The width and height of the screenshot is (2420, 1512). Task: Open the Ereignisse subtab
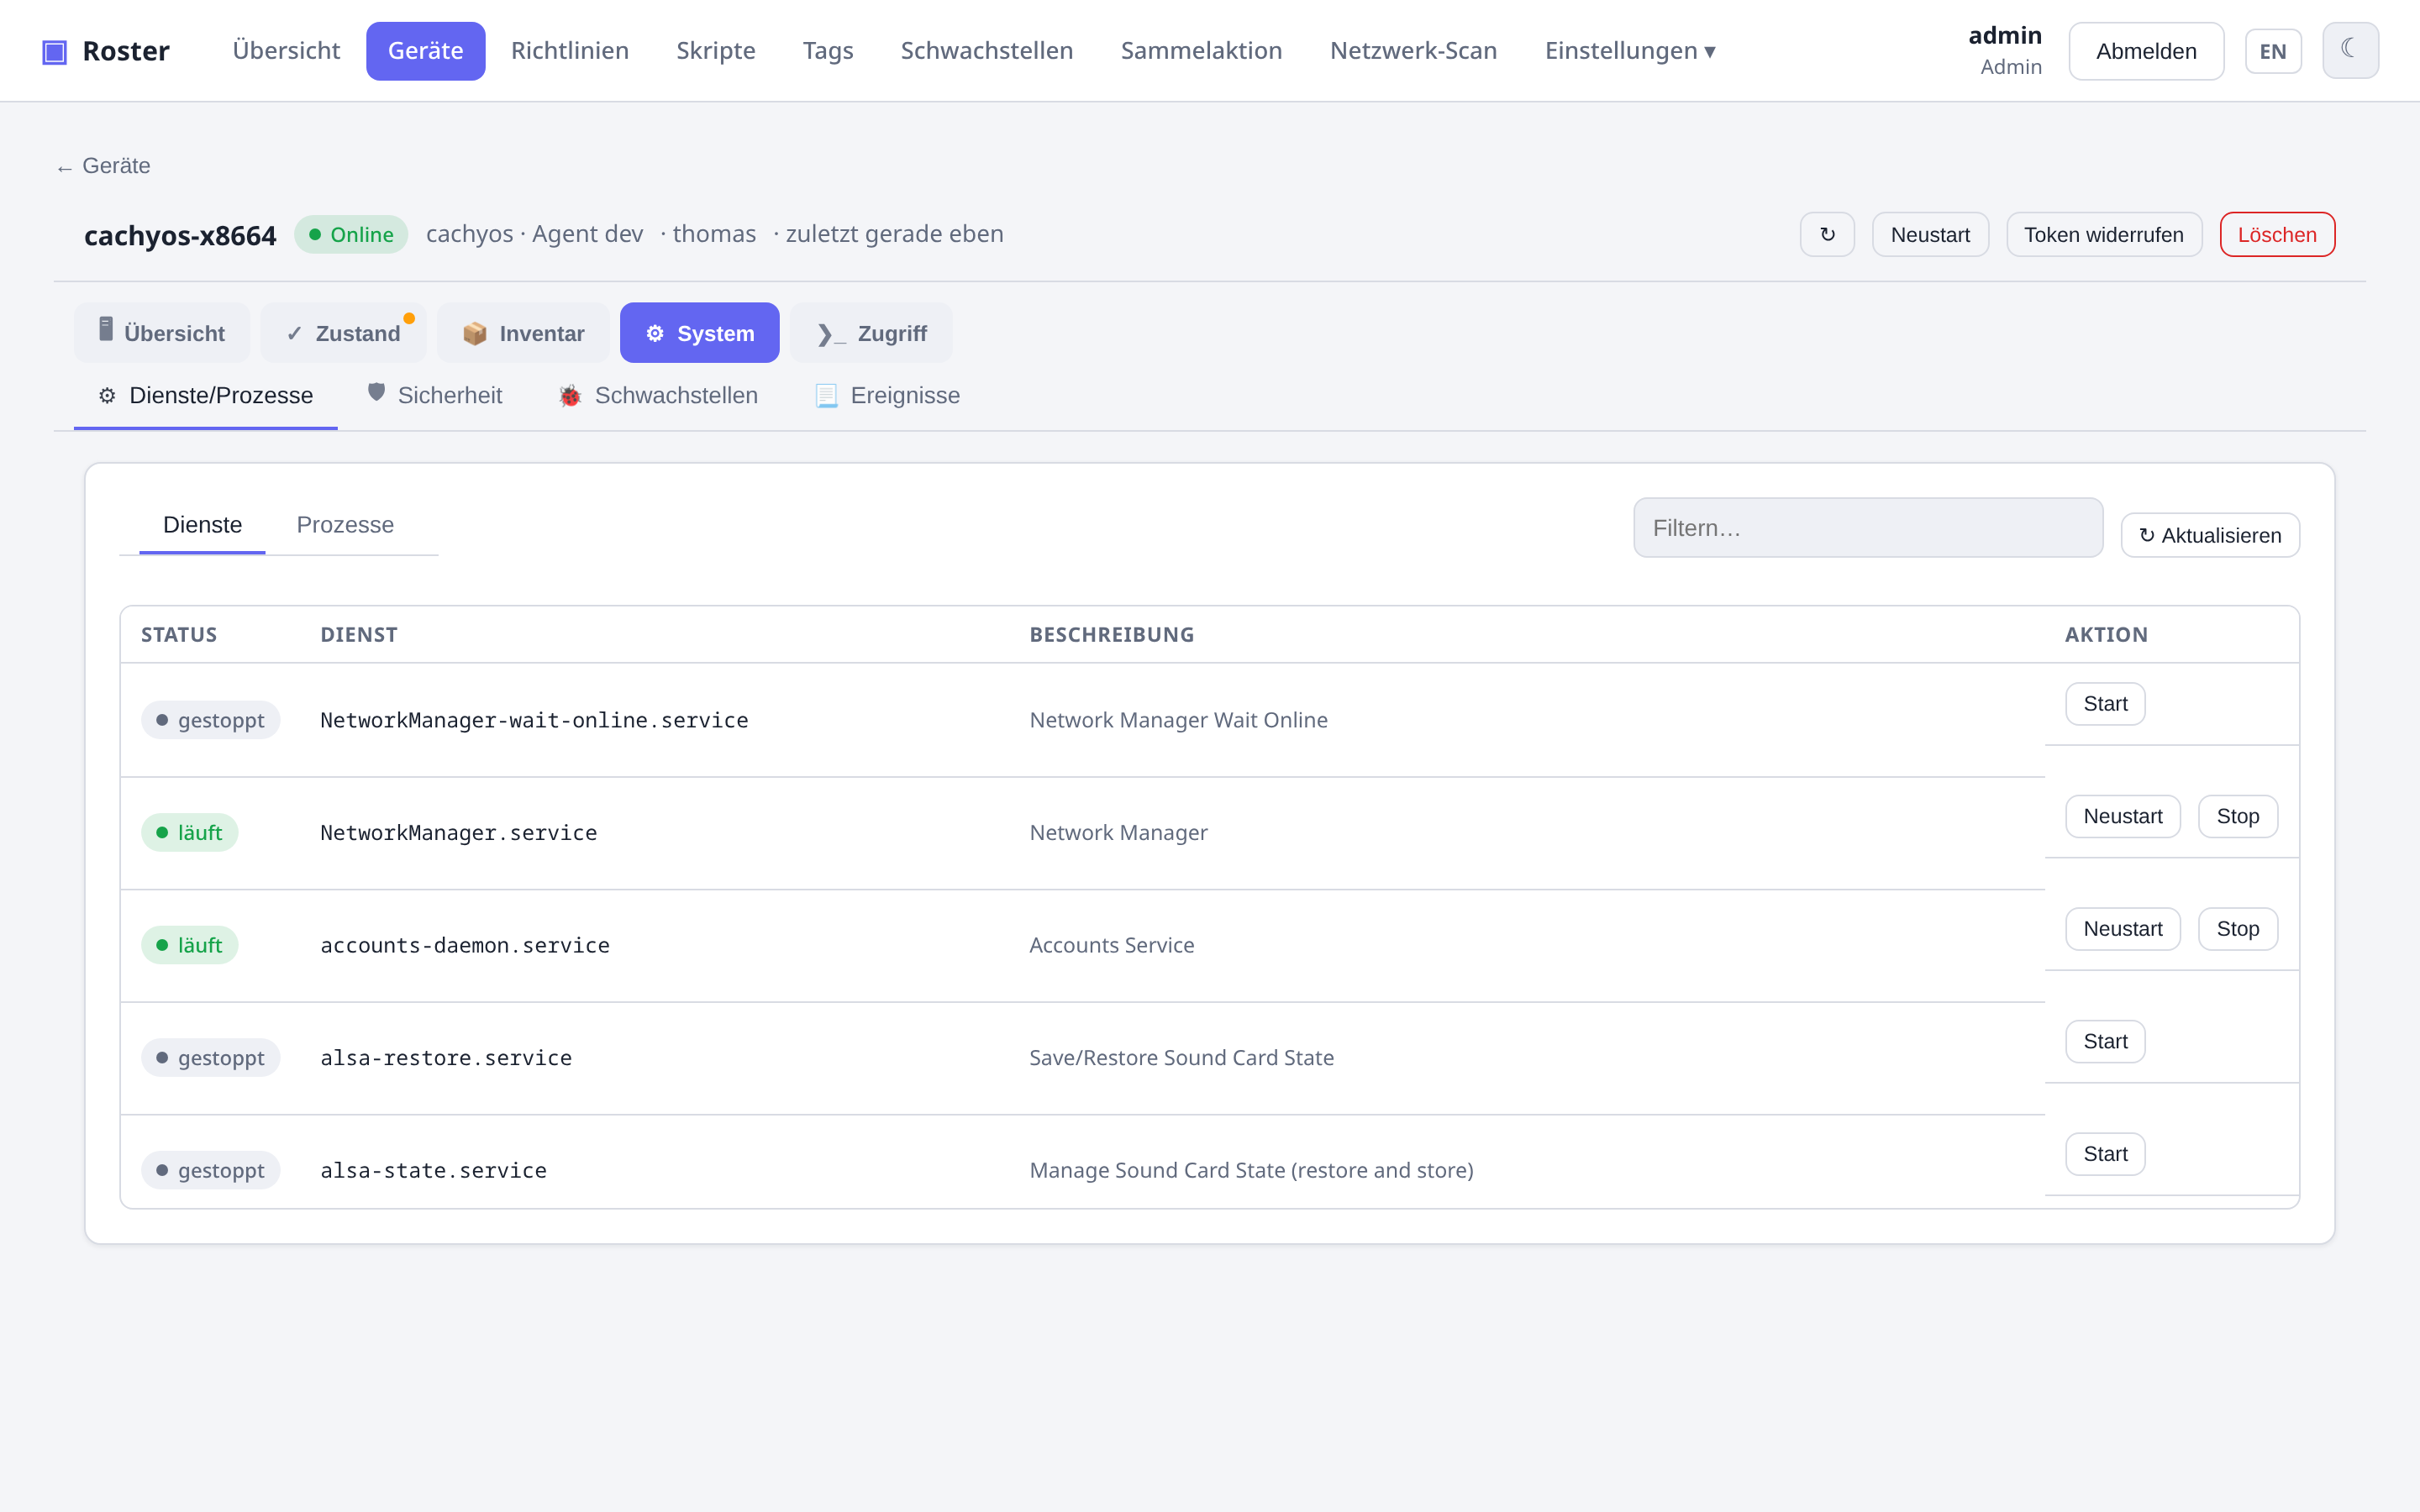tap(888, 395)
